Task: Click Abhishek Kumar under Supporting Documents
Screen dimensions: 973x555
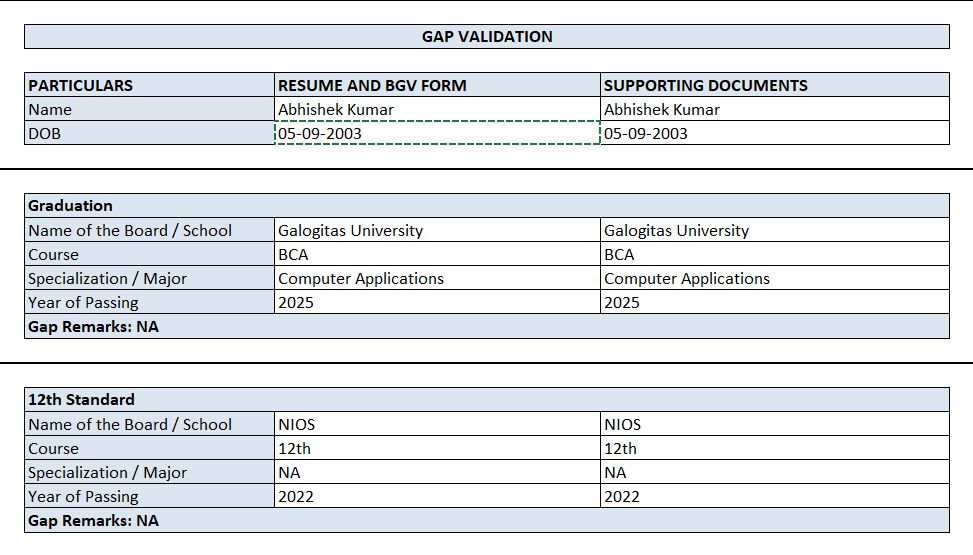Action: 775,109
